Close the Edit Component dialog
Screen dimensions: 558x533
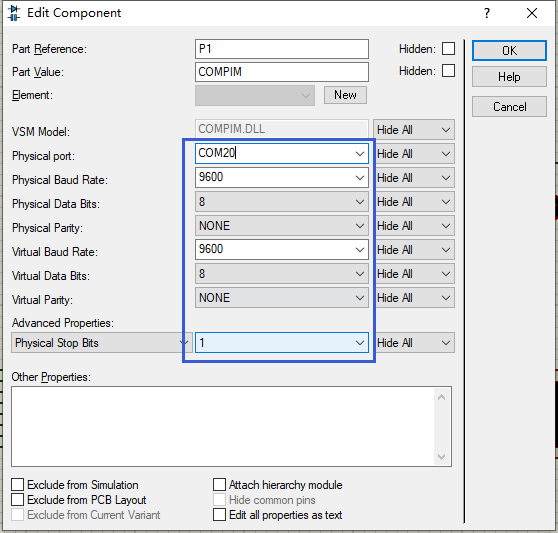tap(532, 13)
